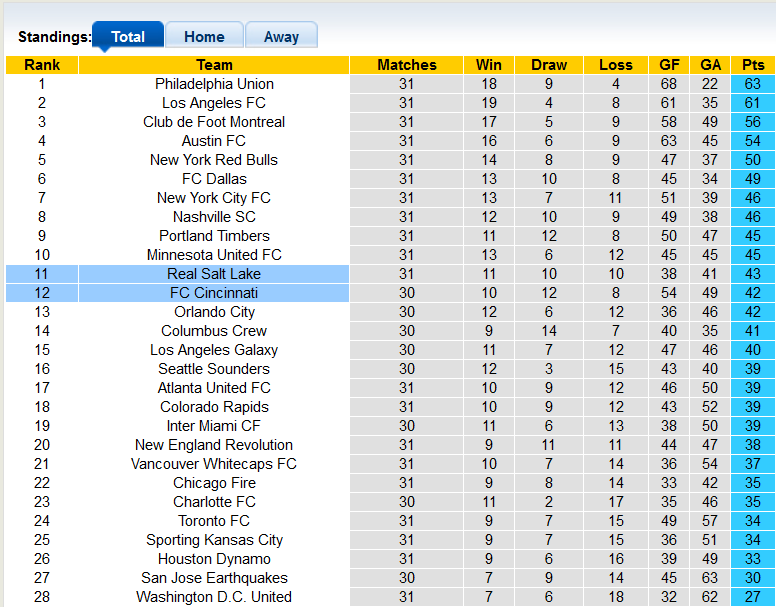
Task: Click the New York Red Bulls entry
Action: [214, 160]
